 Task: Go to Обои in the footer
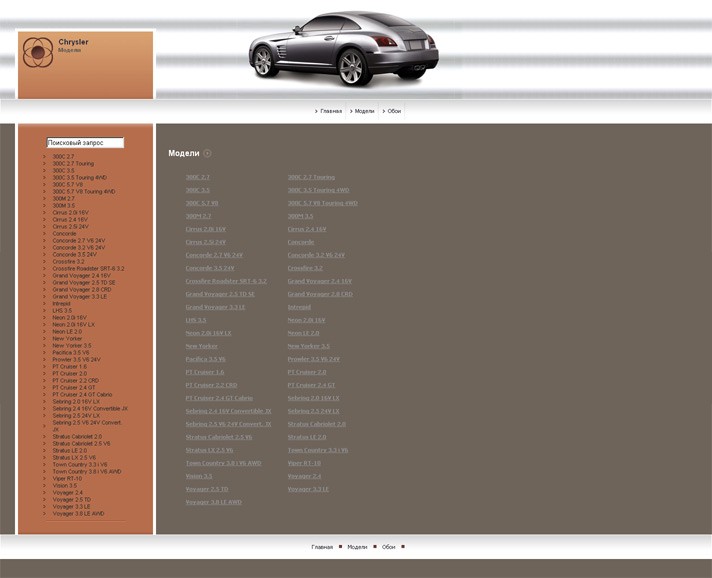388,547
